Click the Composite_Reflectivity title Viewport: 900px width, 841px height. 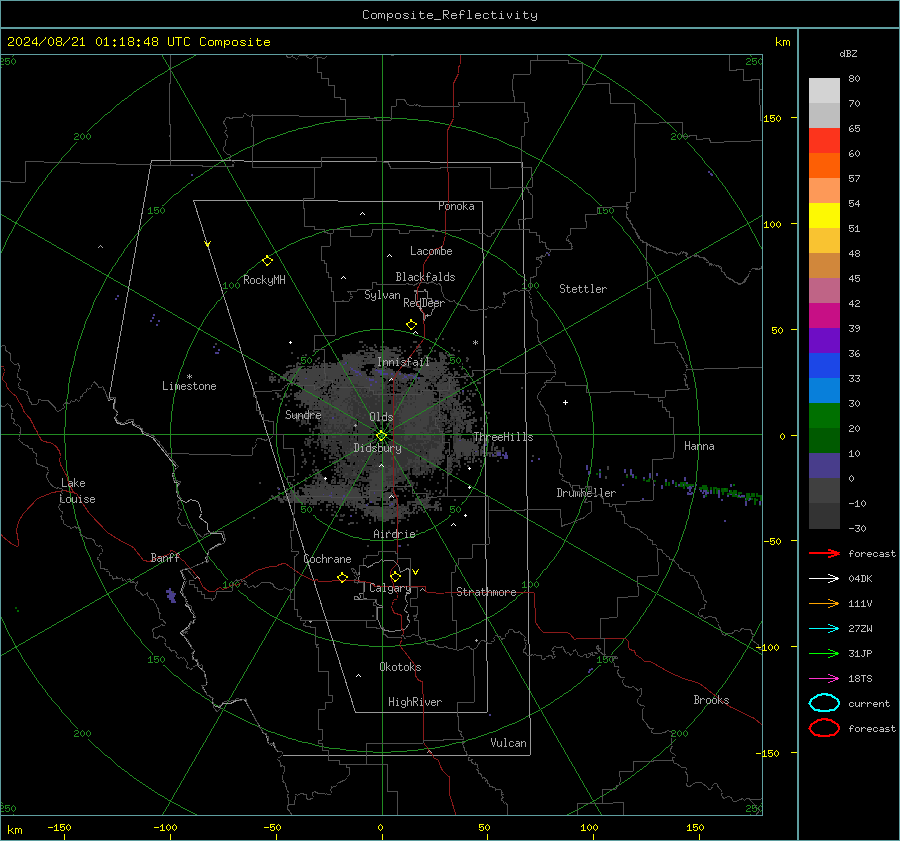pyautogui.click(x=450, y=15)
